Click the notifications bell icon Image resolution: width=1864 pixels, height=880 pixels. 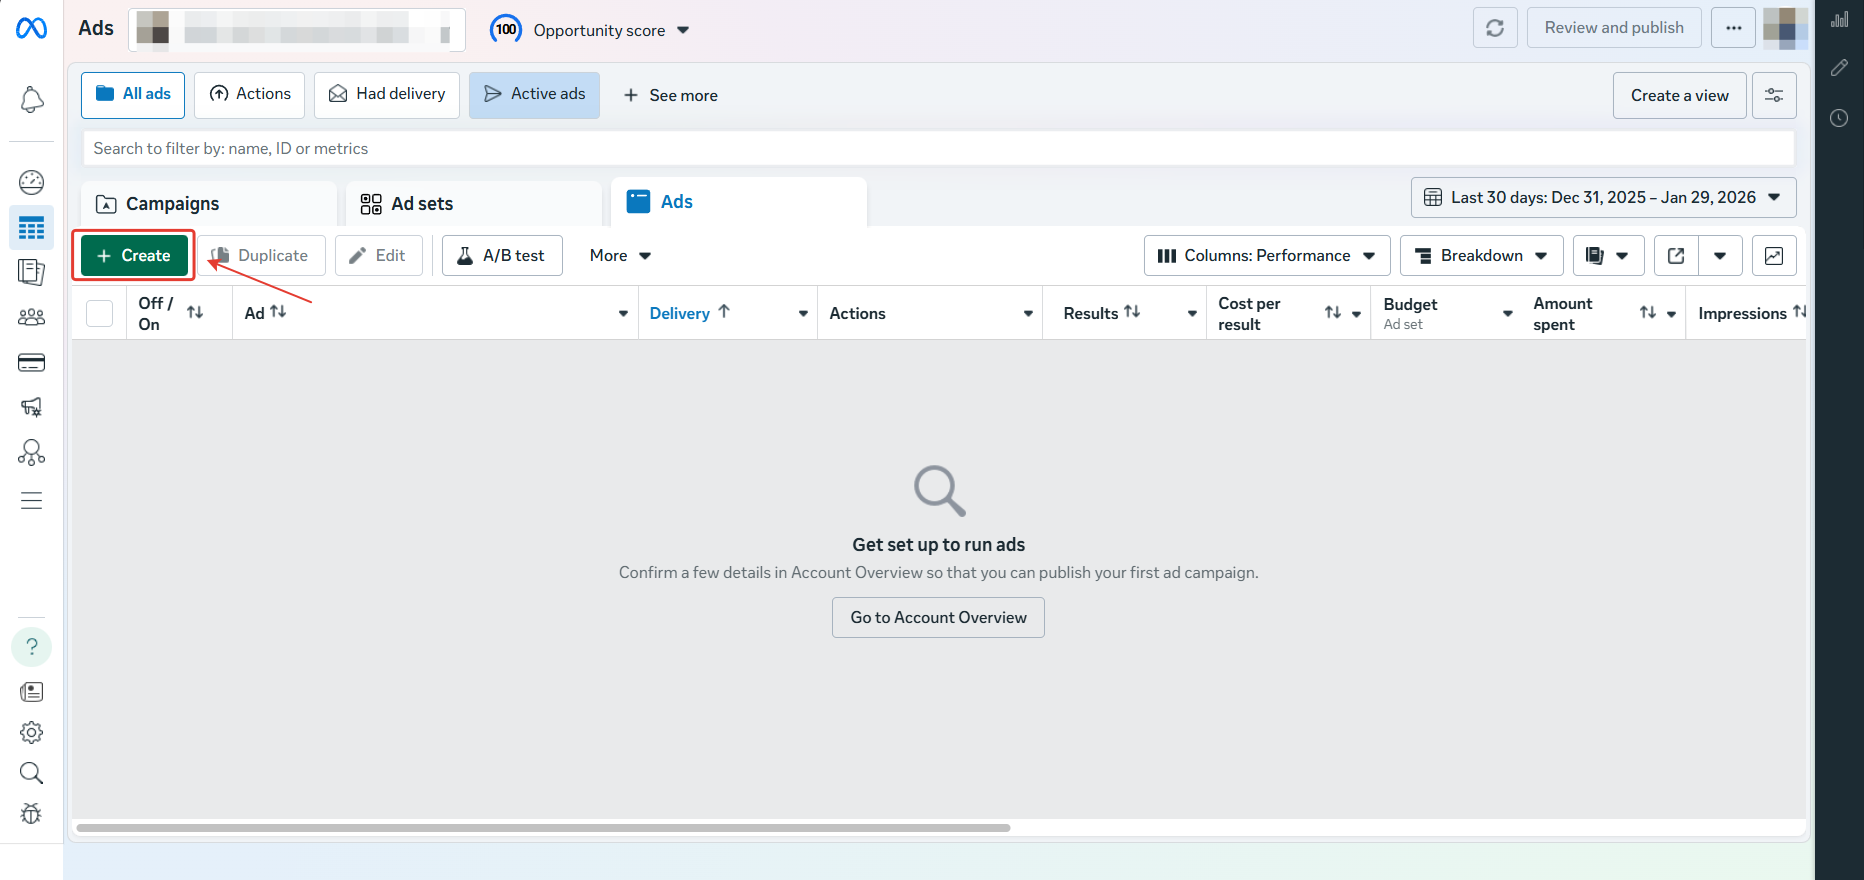(32, 99)
